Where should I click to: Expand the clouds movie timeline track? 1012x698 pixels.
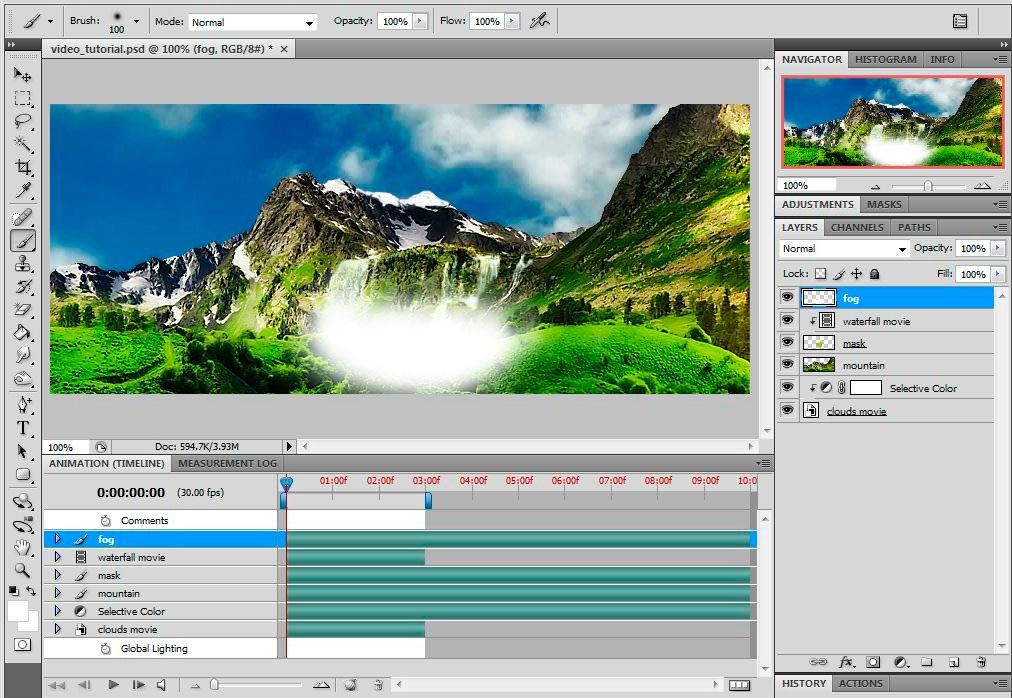57,628
